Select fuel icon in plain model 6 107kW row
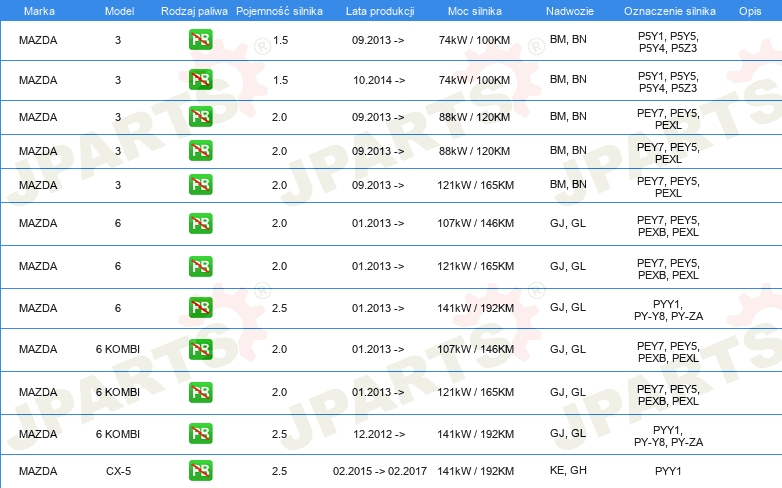The width and height of the screenshot is (782, 488). pyautogui.click(x=200, y=223)
